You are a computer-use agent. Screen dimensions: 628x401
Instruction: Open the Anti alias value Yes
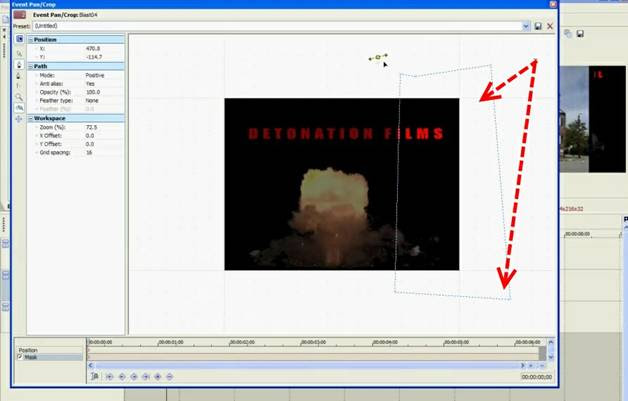[x=91, y=84]
